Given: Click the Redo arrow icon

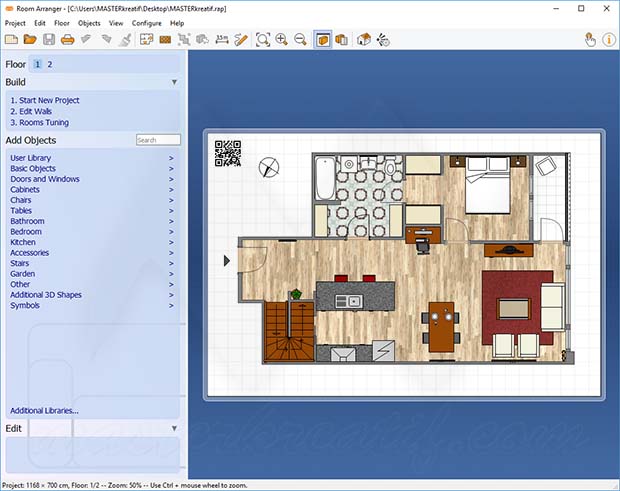Looking at the screenshot, I should pyautogui.click(x=106, y=39).
